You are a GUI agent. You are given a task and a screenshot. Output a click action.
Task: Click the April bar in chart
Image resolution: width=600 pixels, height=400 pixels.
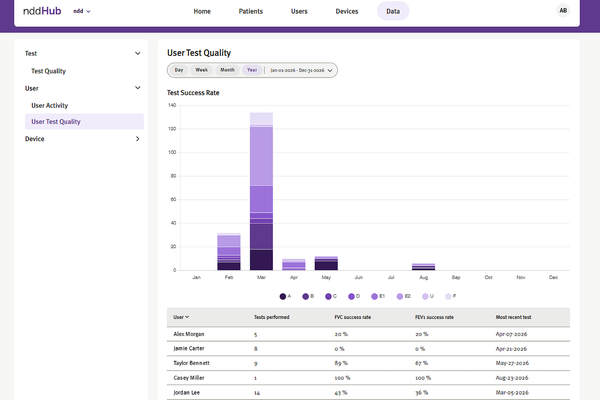coord(294,264)
